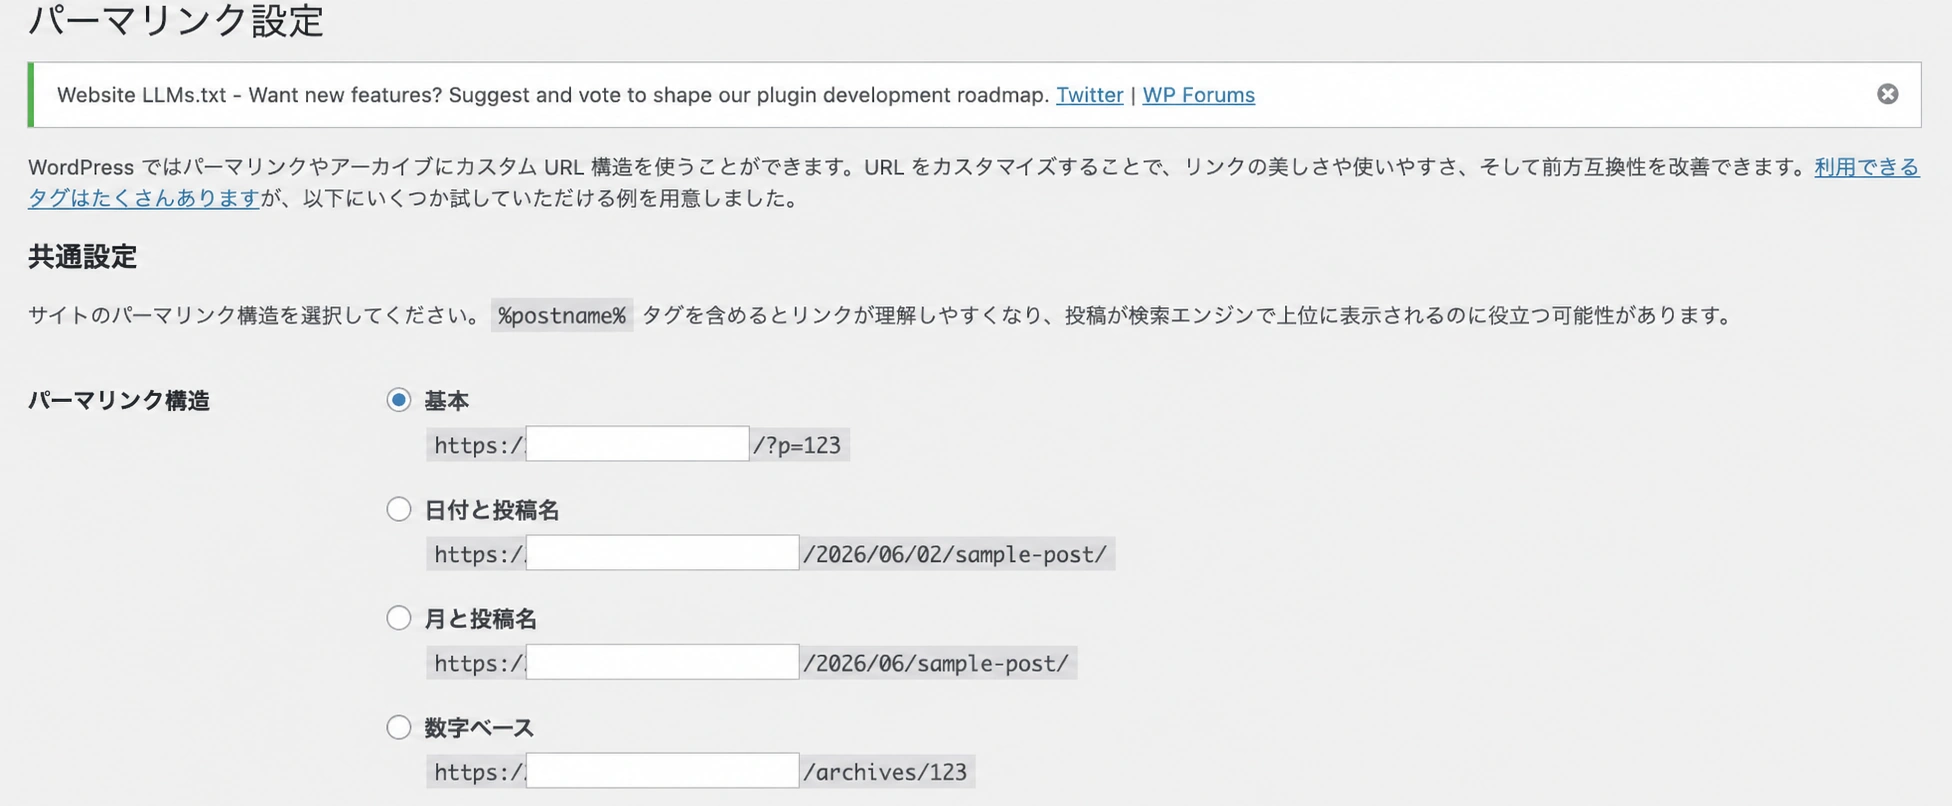Click the %postname% tag code
The height and width of the screenshot is (806, 1952).
click(x=562, y=316)
